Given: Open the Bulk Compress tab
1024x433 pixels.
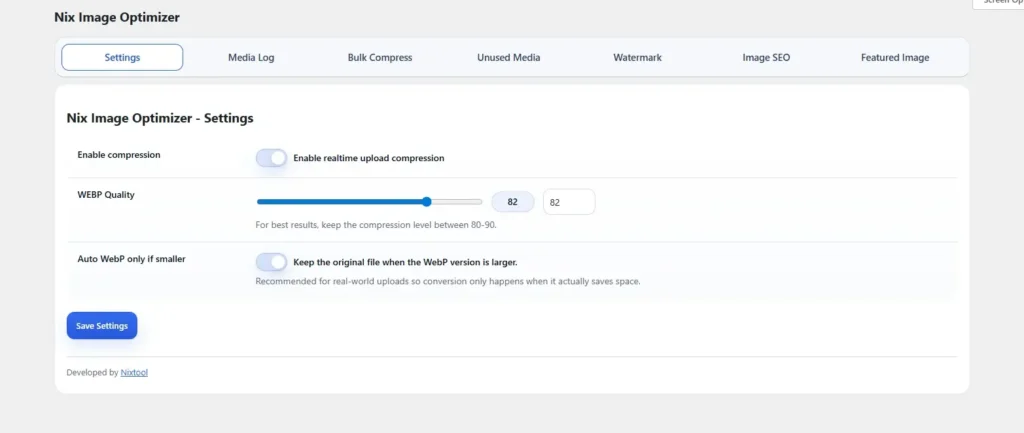Looking at the screenshot, I should click(380, 57).
